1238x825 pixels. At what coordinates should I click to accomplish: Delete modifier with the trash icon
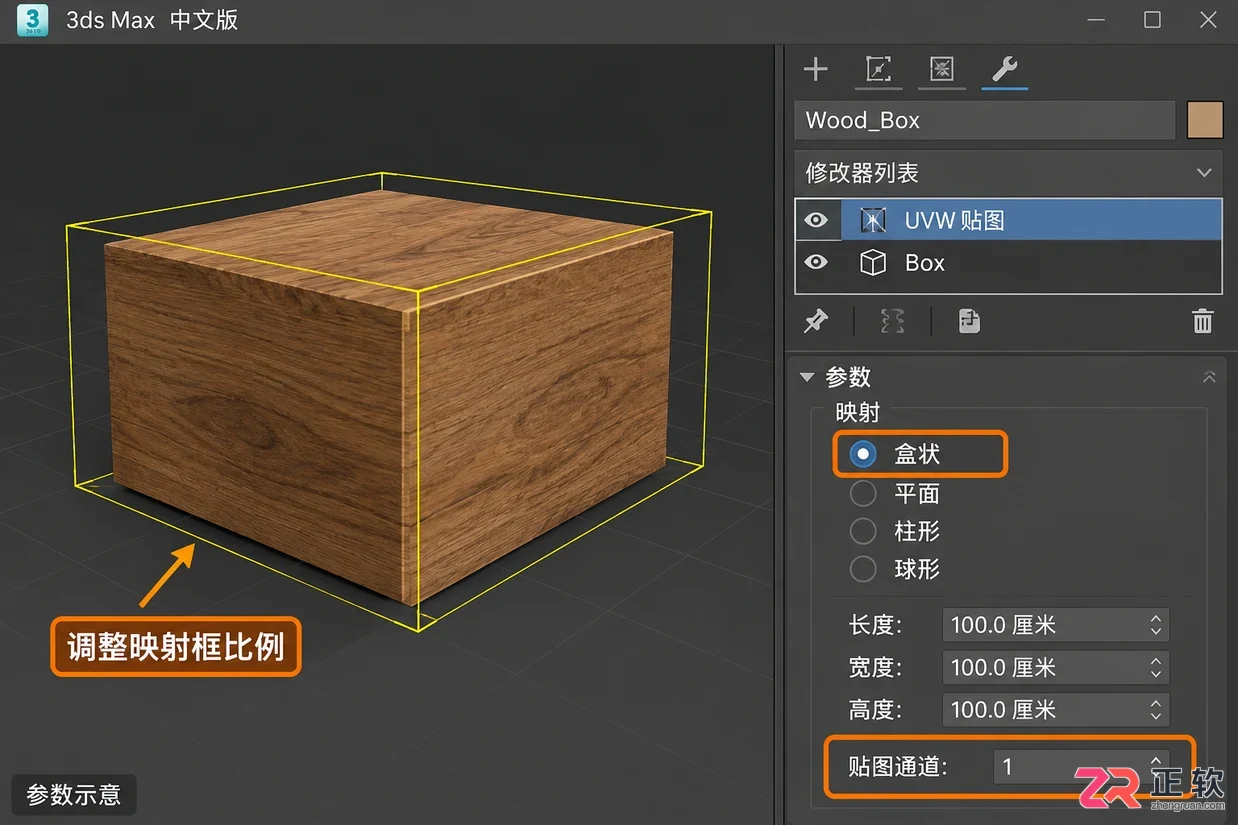(x=1203, y=321)
